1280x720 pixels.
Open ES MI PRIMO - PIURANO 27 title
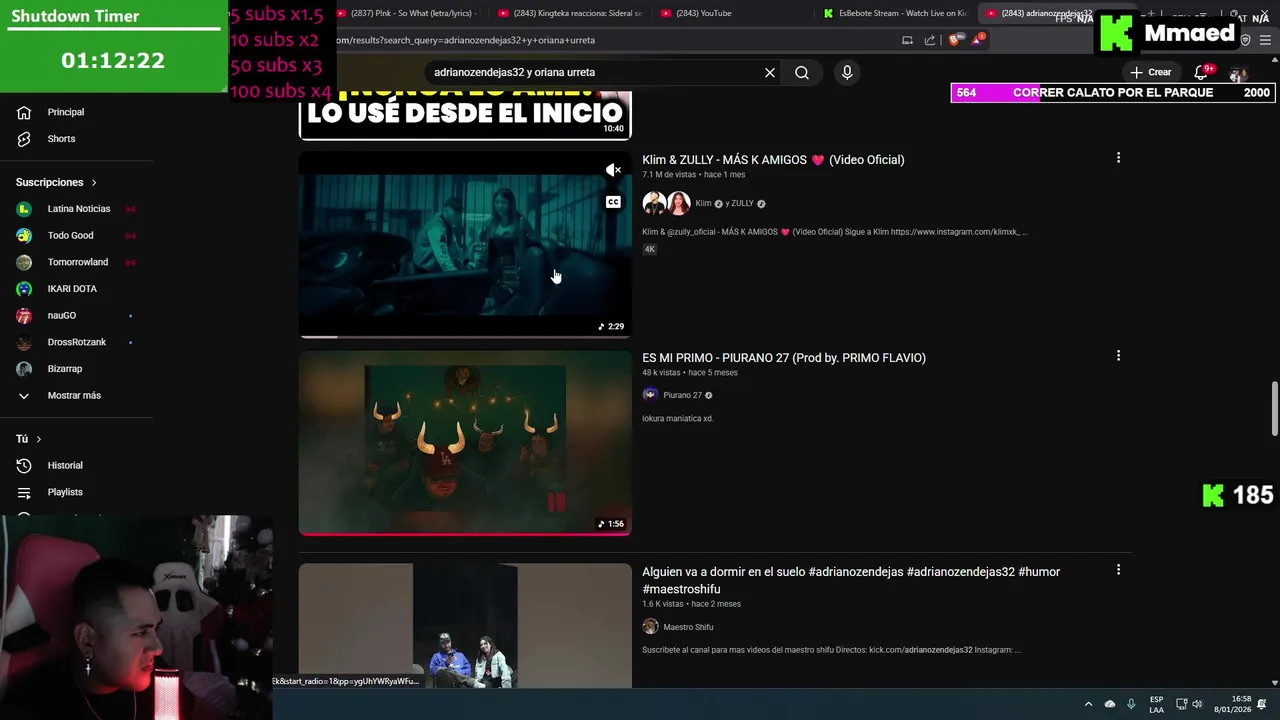coord(784,358)
